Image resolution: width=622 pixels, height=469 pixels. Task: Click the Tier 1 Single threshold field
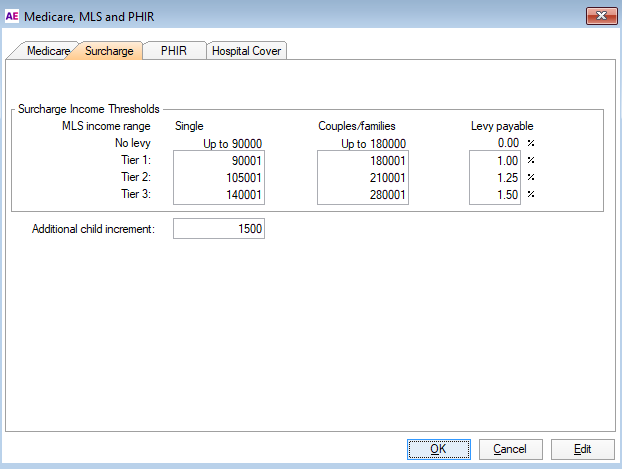[x=218, y=160]
